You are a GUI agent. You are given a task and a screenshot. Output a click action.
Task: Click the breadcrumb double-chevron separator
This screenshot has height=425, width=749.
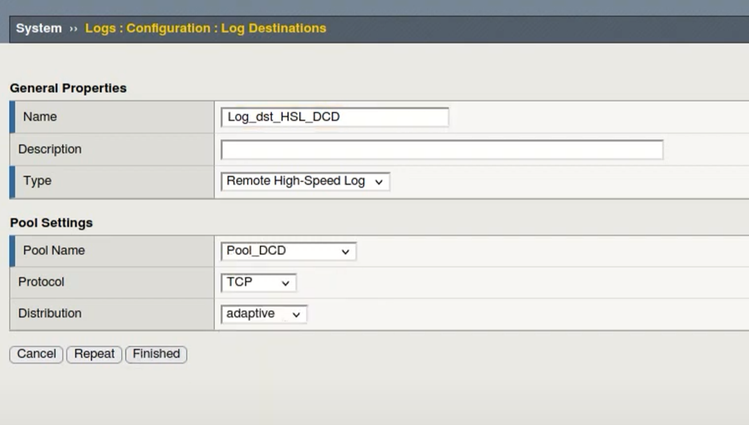tap(74, 29)
